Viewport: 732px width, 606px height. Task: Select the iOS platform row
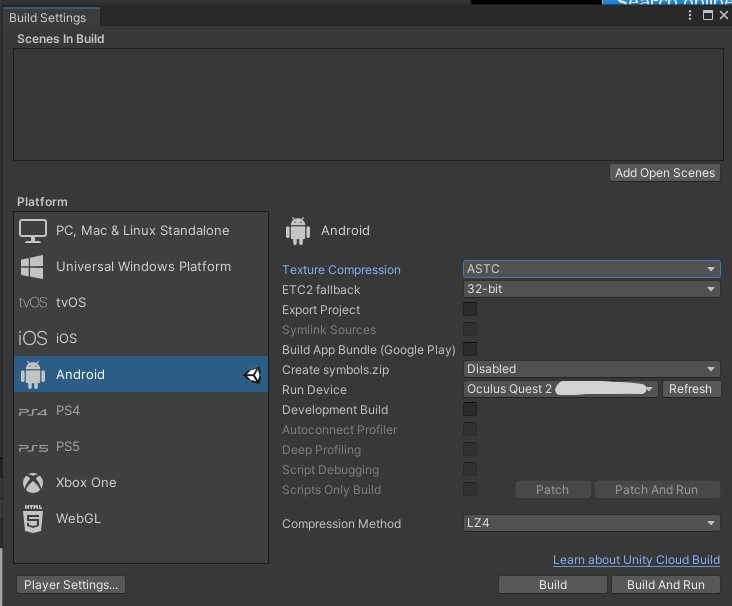(x=141, y=338)
